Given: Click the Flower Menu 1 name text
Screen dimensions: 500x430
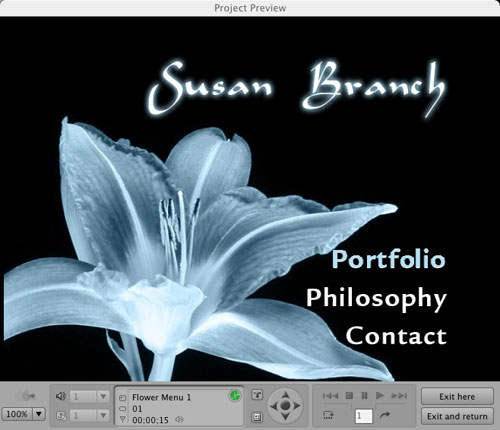Looking at the screenshot, I should point(161,397).
